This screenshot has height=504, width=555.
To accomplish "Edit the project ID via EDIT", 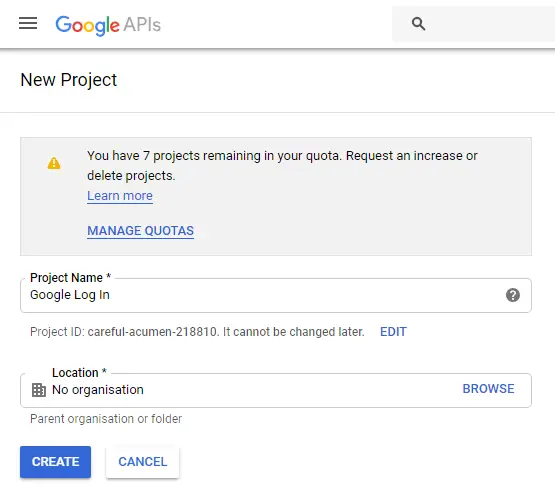I will 393,332.
